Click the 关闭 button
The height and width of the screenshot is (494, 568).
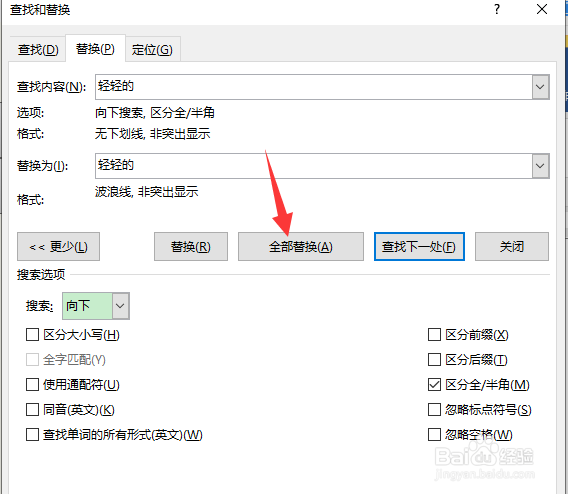(x=512, y=247)
